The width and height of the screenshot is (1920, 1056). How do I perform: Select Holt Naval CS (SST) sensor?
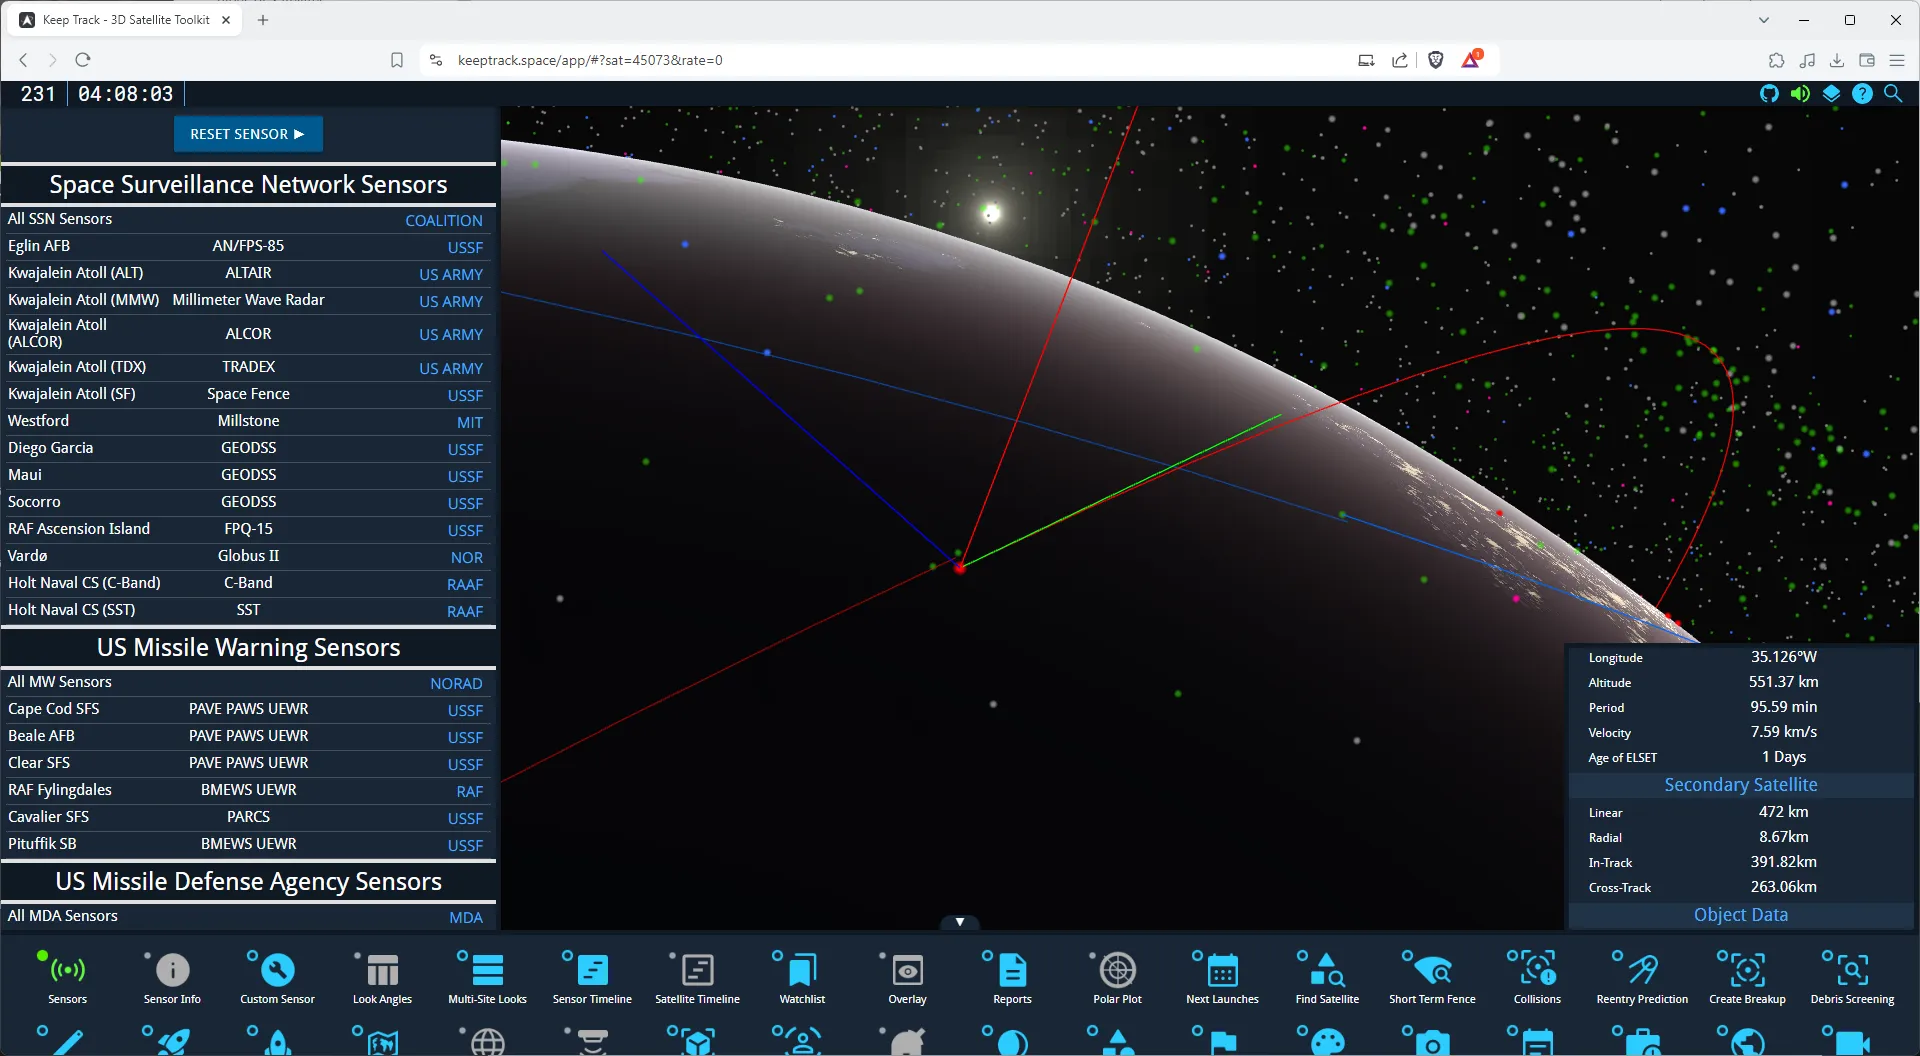pyautogui.click(x=246, y=610)
